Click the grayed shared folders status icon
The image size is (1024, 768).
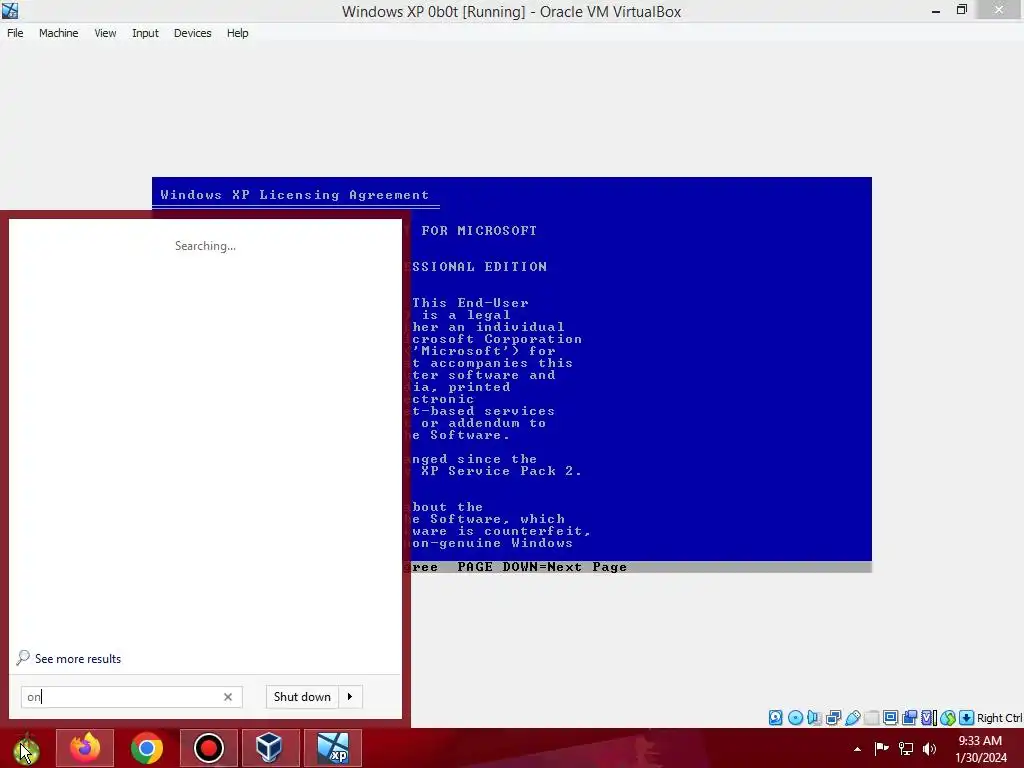[871, 718]
